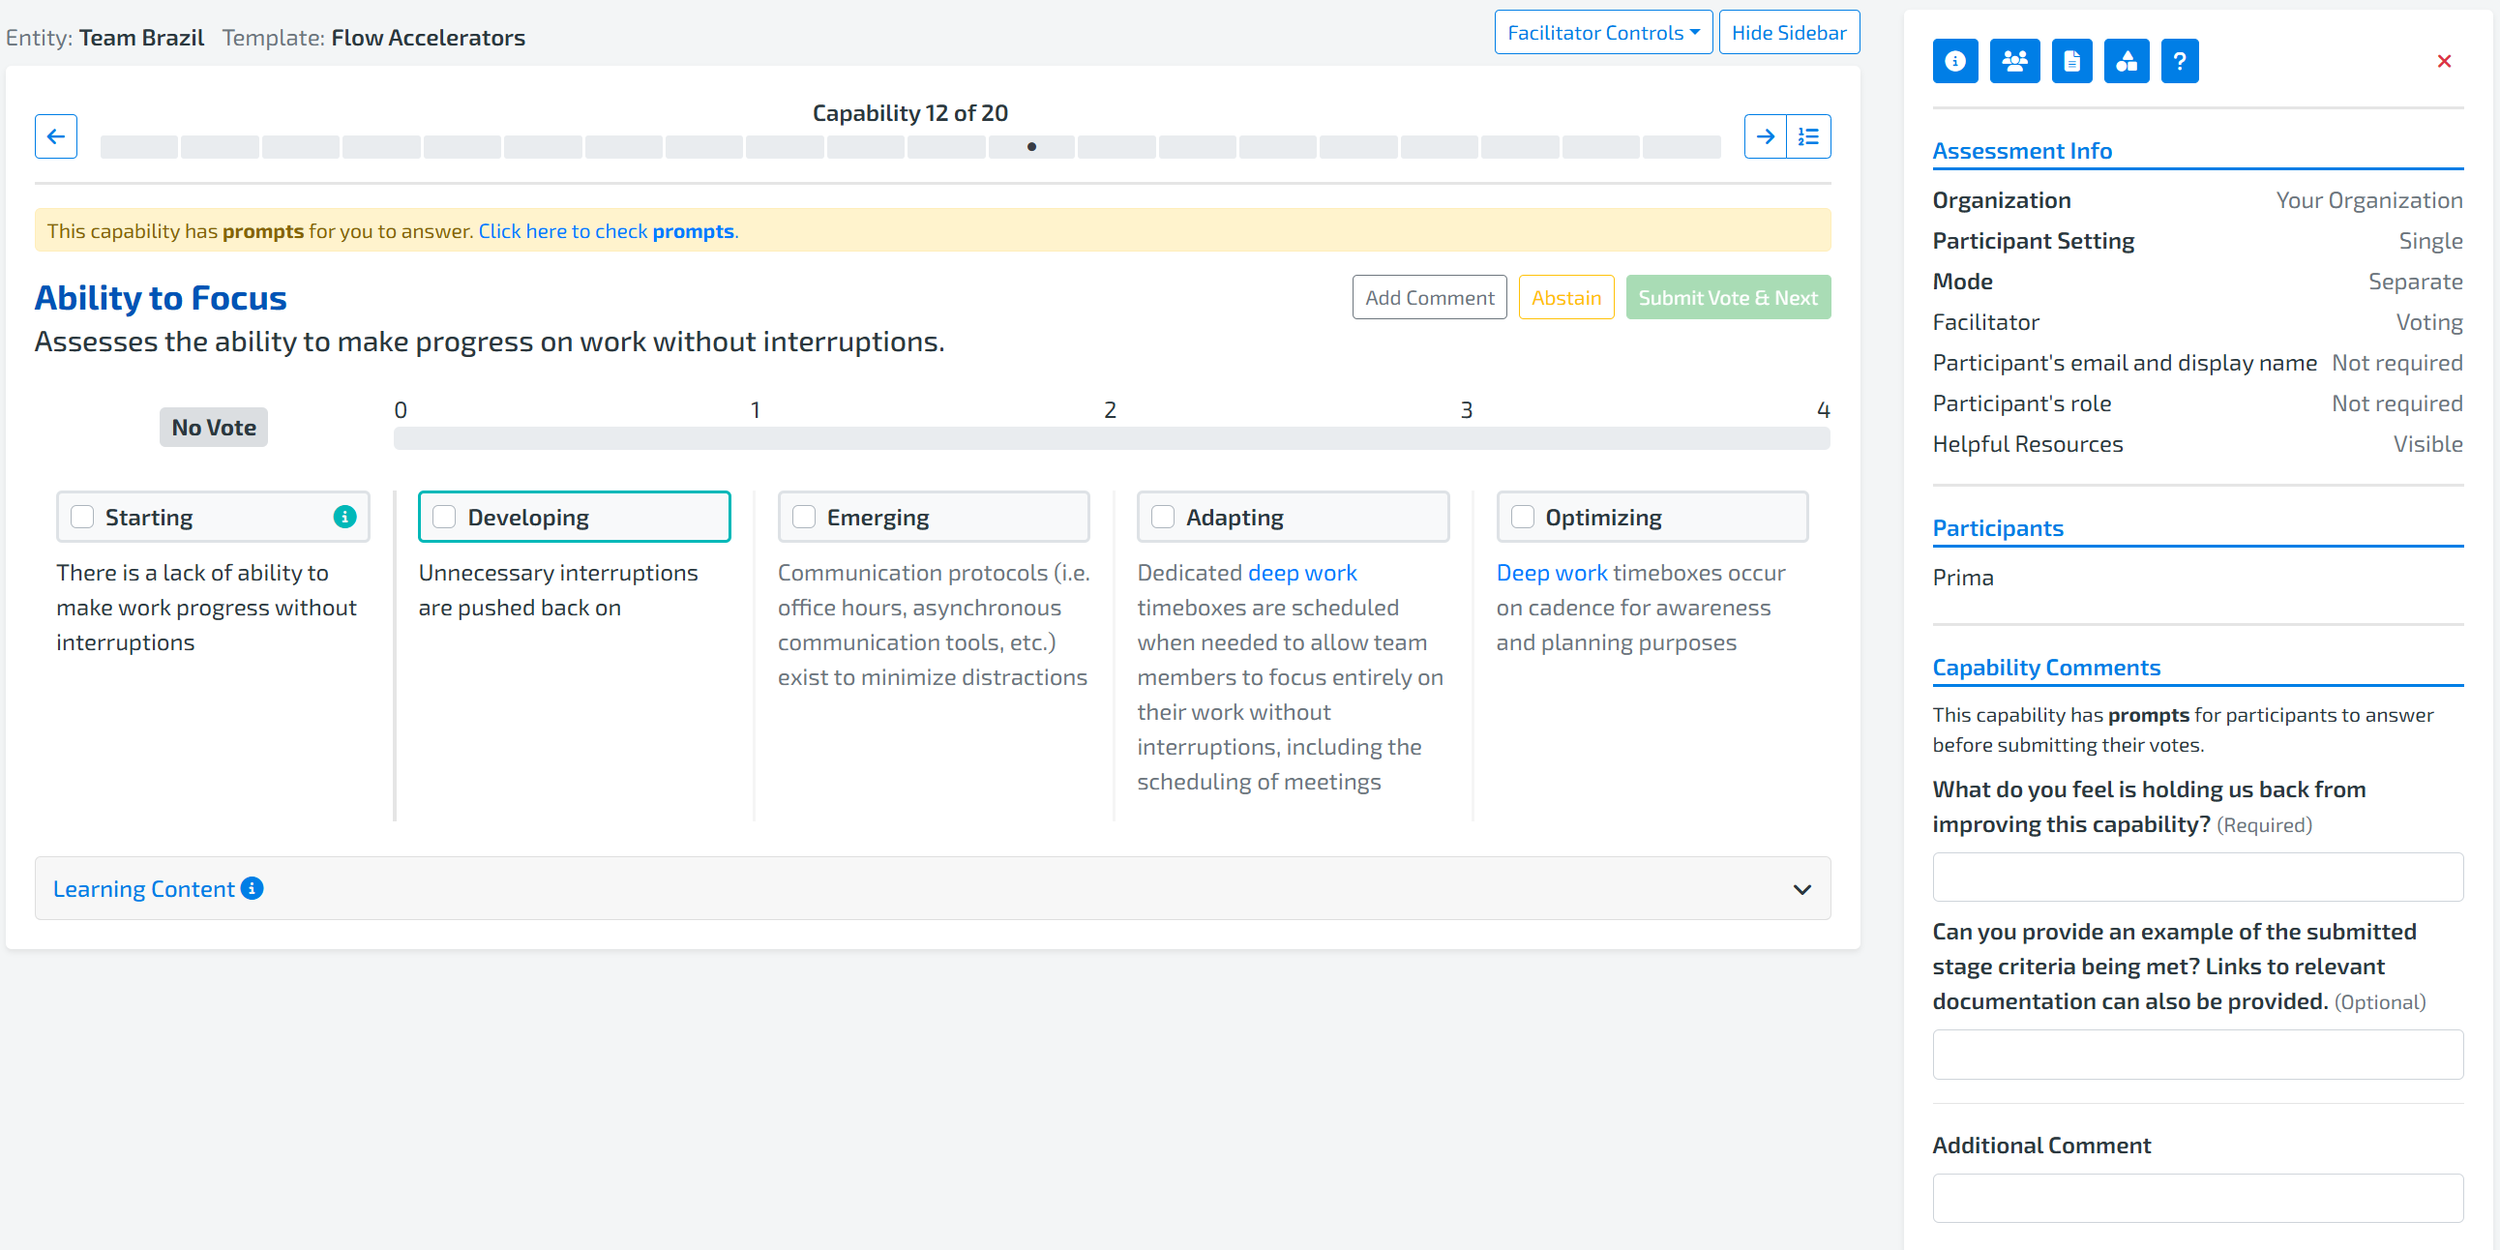The width and height of the screenshot is (2500, 1250).
Task: Open the document notes sidebar icon
Action: (x=2071, y=61)
